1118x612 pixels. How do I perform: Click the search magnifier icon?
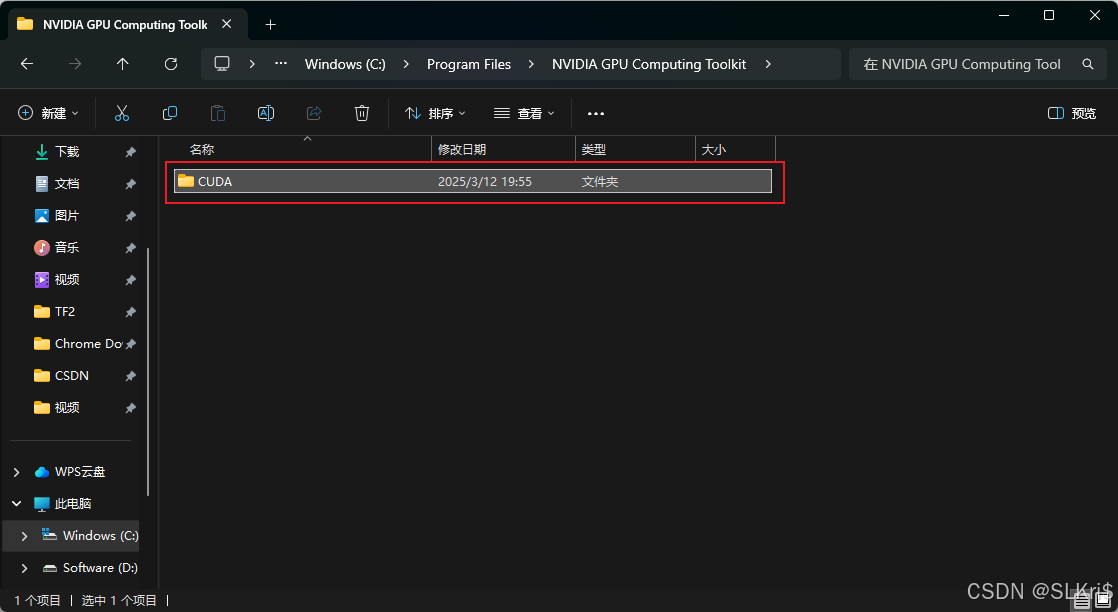click(x=1087, y=64)
